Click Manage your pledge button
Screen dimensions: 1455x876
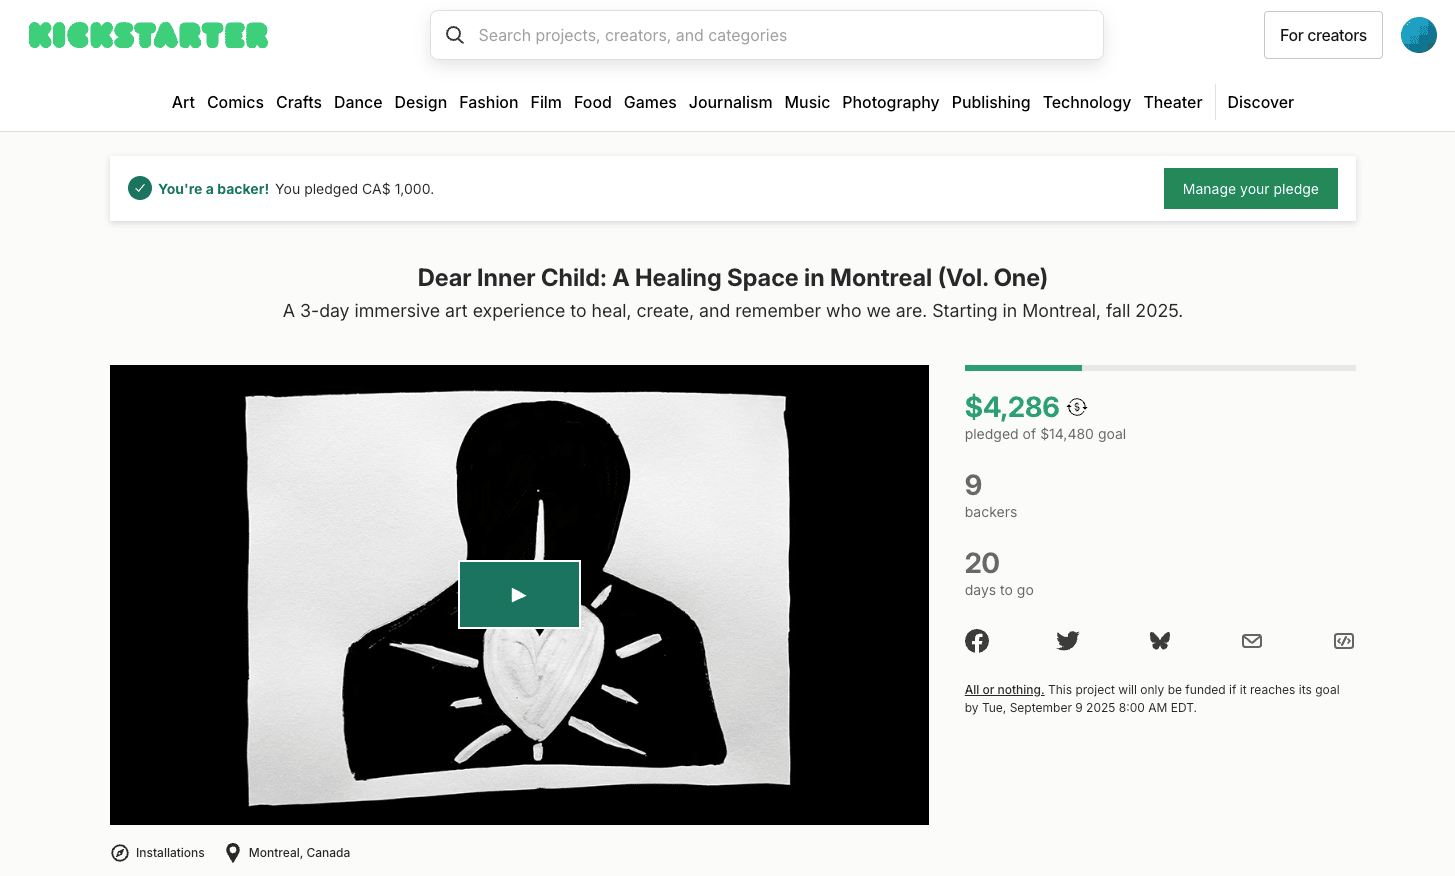[1250, 188]
